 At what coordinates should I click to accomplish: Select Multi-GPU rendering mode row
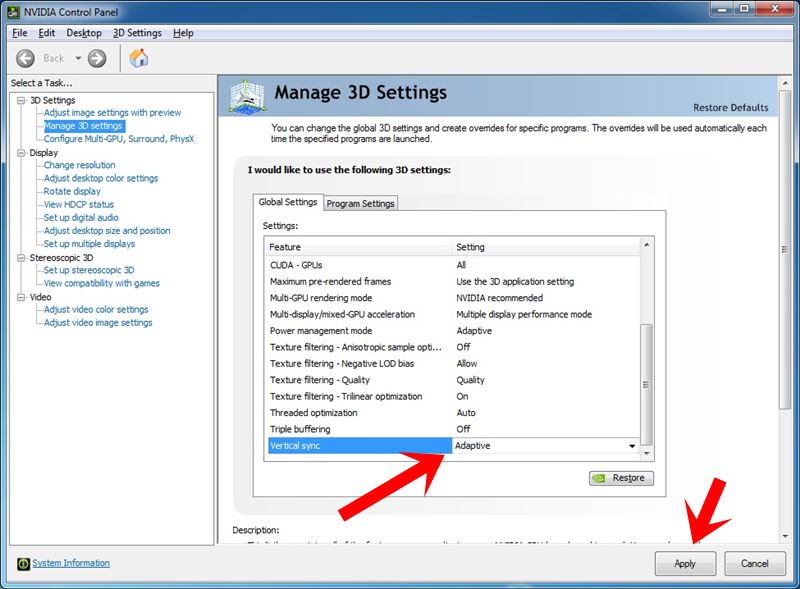tap(453, 298)
